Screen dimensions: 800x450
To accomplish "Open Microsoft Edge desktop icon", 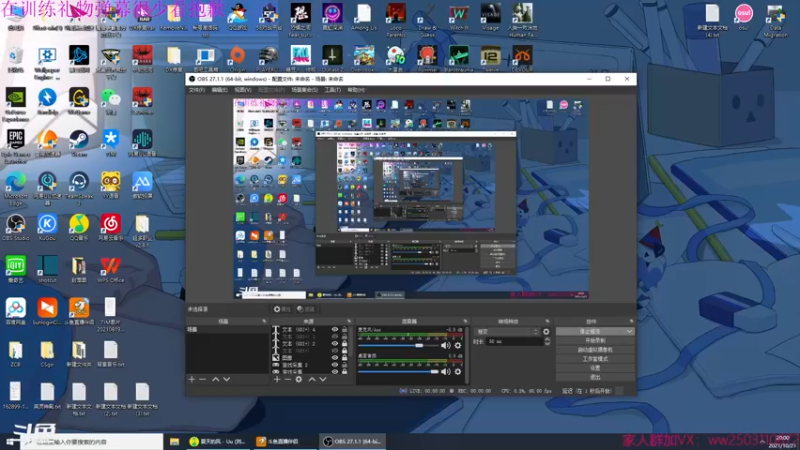I will [x=15, y=189].
